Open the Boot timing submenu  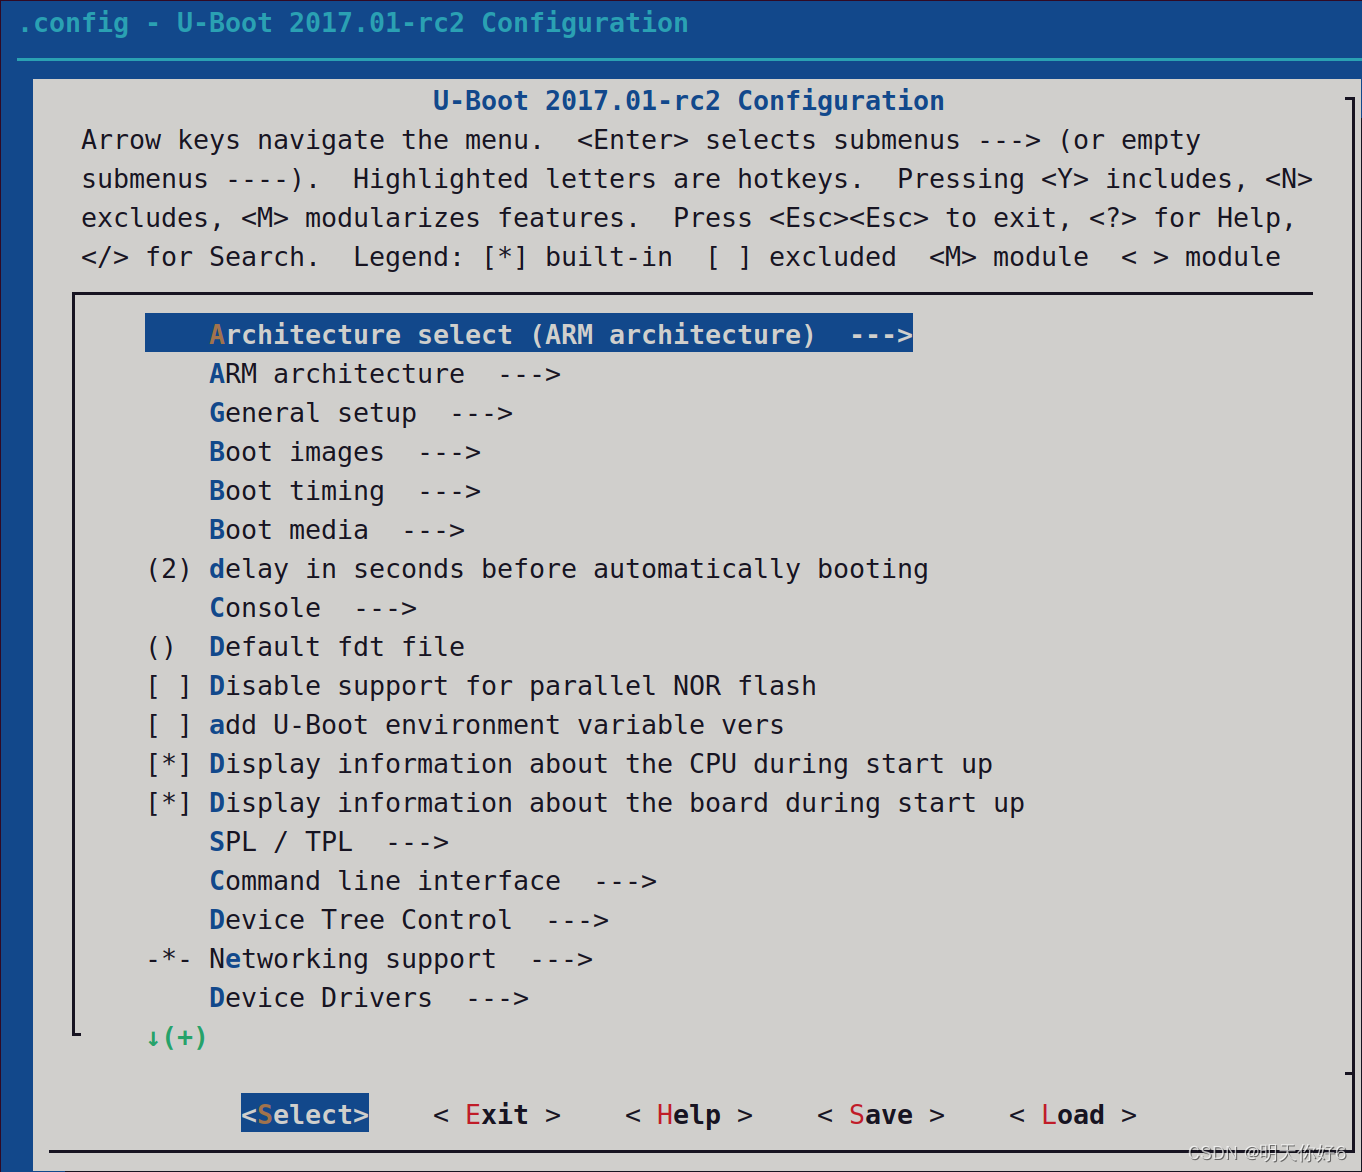[x=345, y=491]
